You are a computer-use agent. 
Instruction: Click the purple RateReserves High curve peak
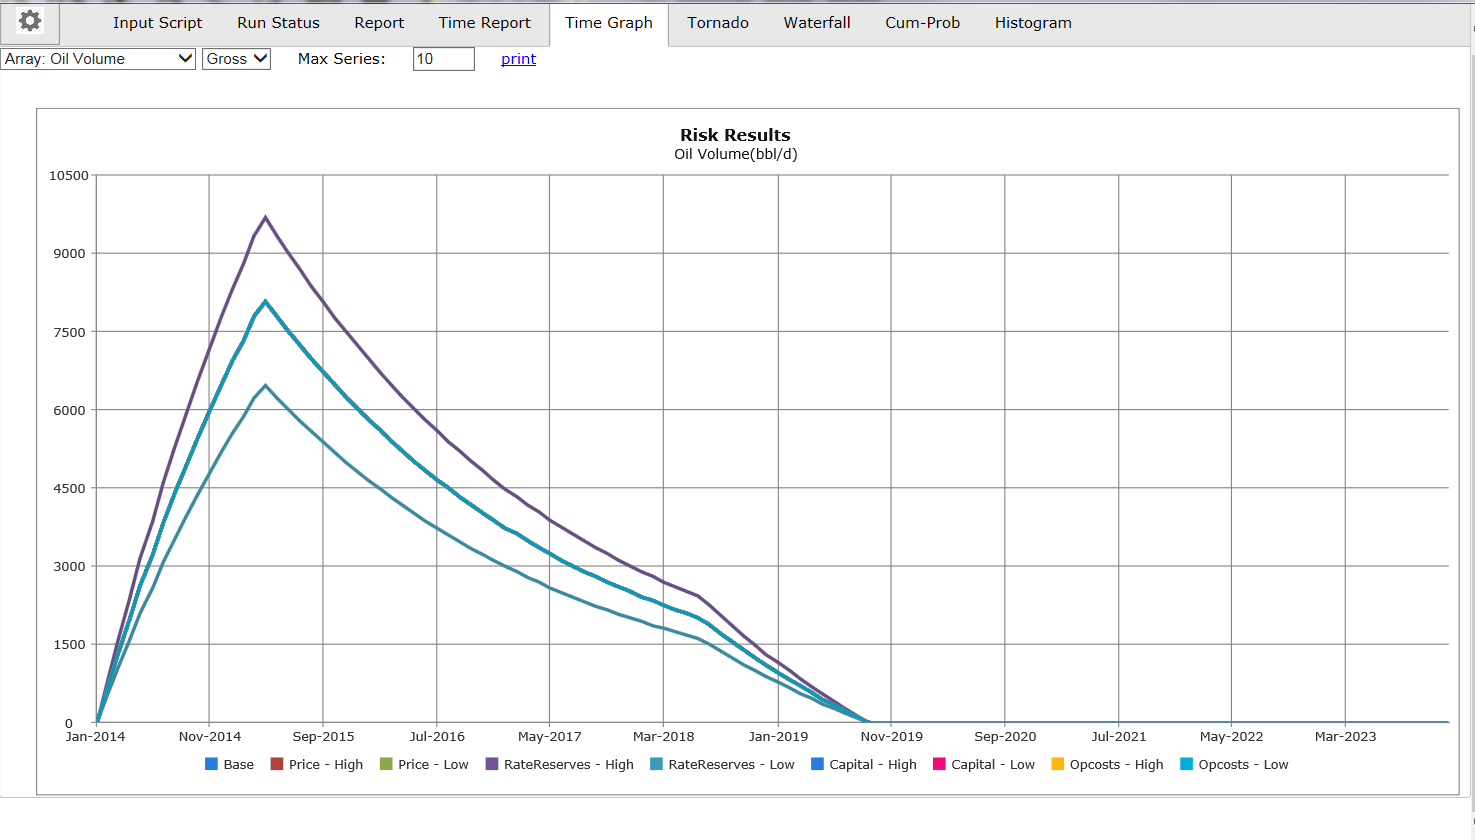(265, 217)
